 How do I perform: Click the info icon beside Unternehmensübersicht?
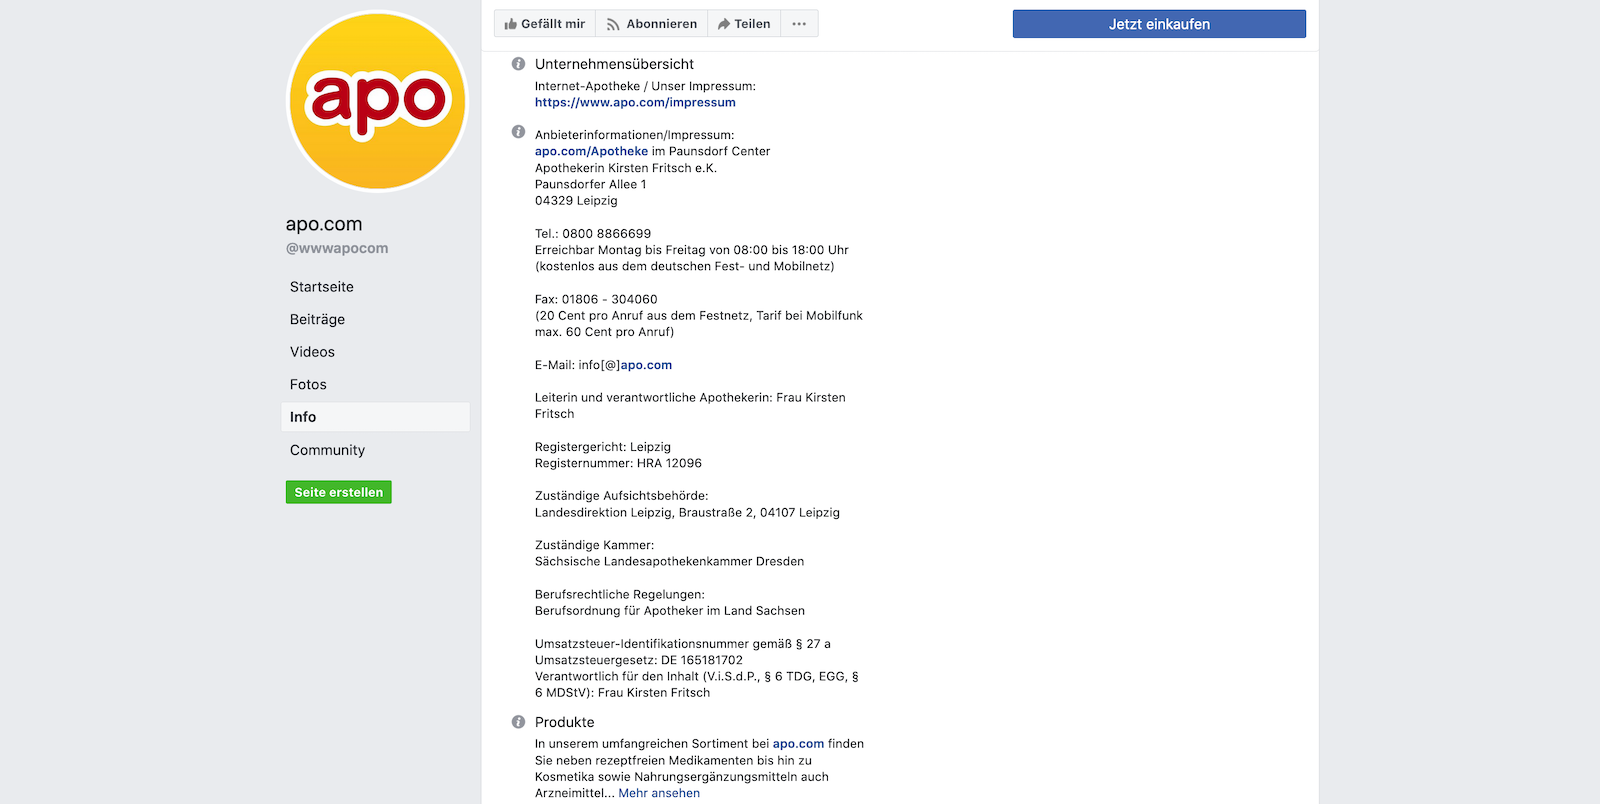(518, 64)
